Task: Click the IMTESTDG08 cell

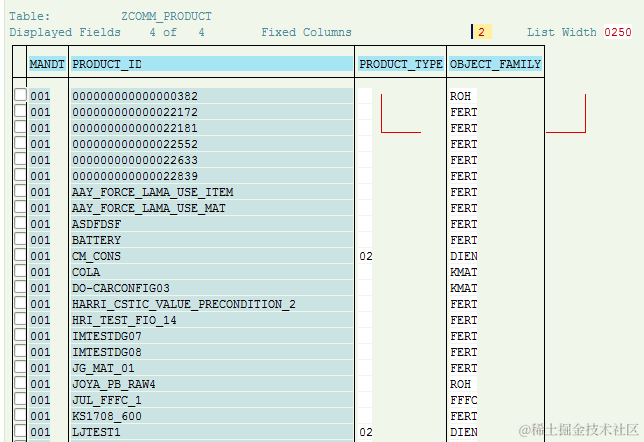Action: point(212,352)
